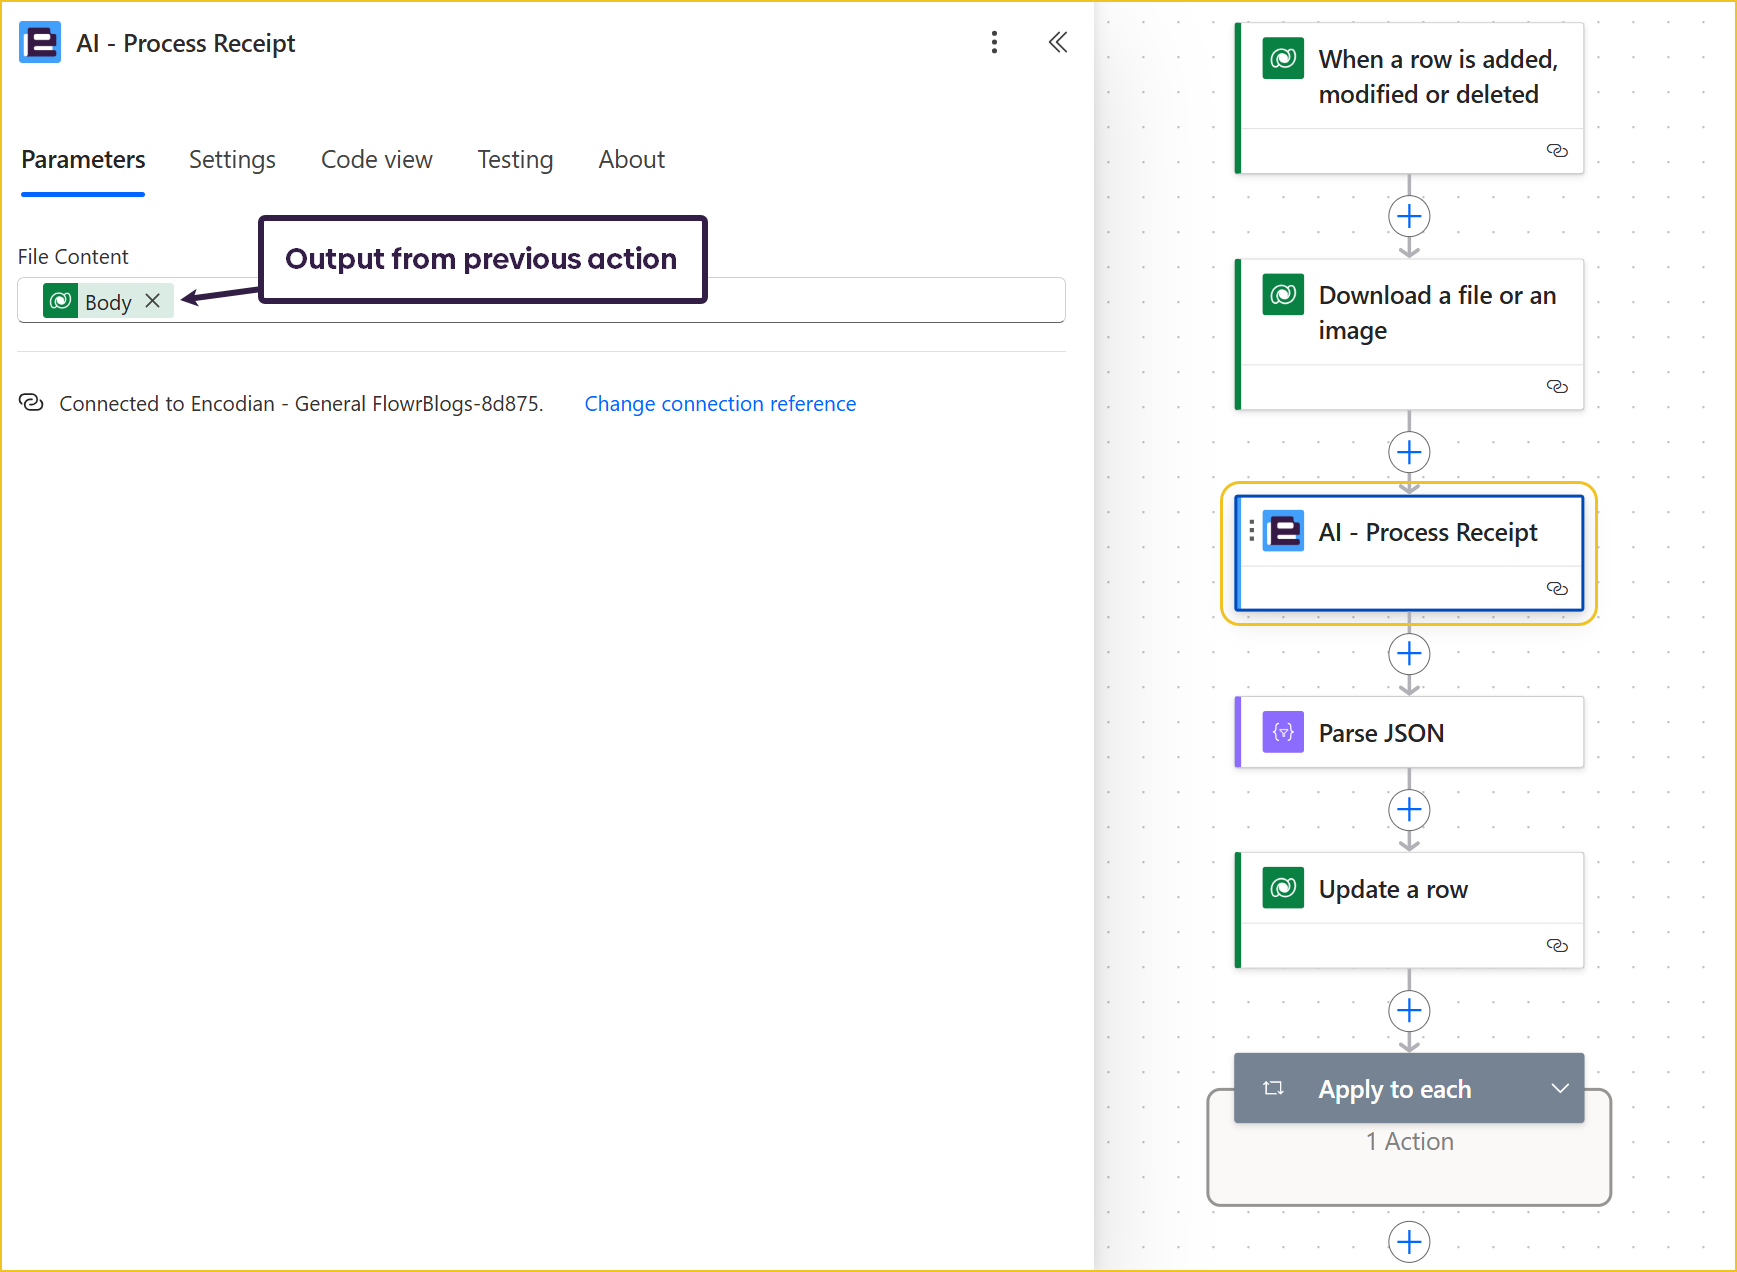Select the Apply to each loop header
Image resolution: width=1737 pixels, height=1272 pixels.
coord(1409,1088)
